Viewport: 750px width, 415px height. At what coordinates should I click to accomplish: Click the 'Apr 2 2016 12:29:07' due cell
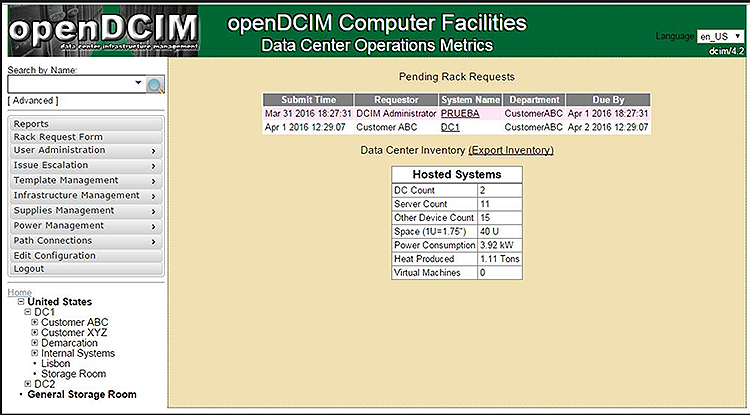point(608,127)
